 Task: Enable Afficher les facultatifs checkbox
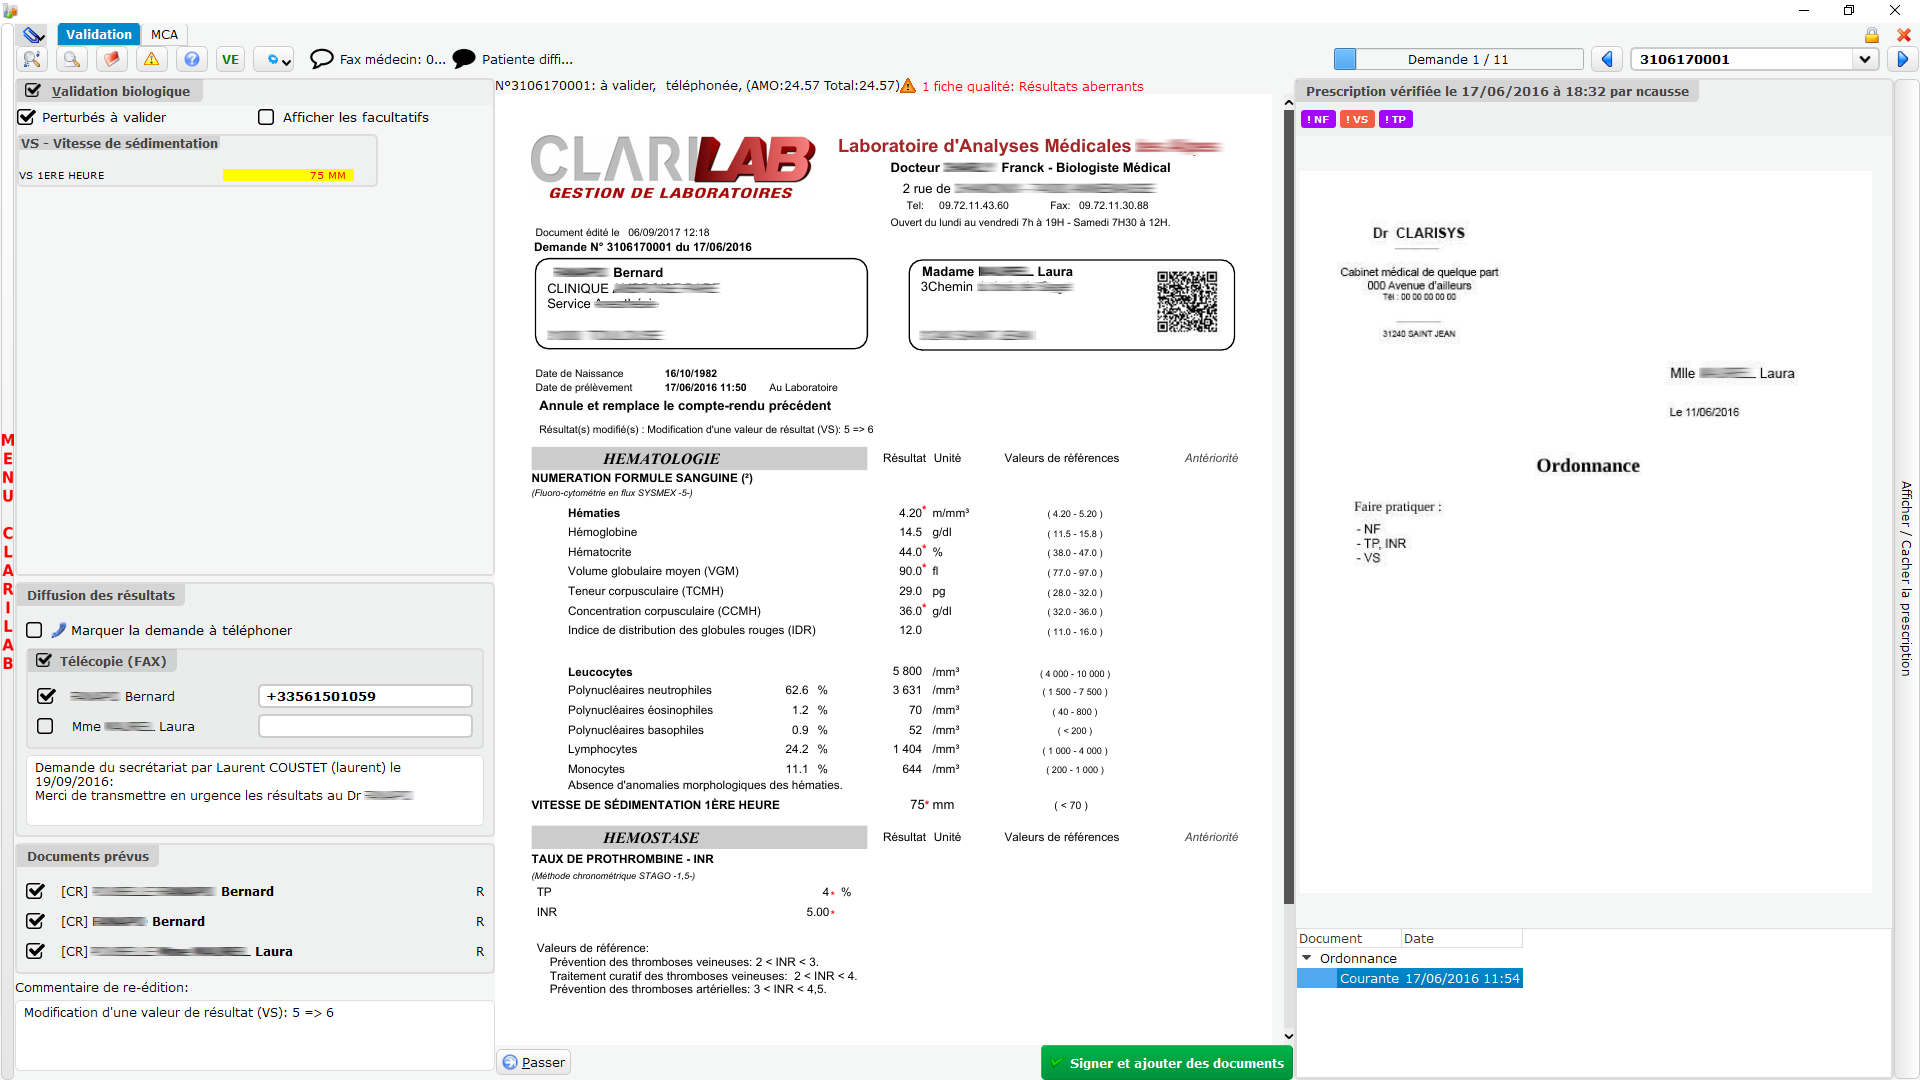click(266, 117)
